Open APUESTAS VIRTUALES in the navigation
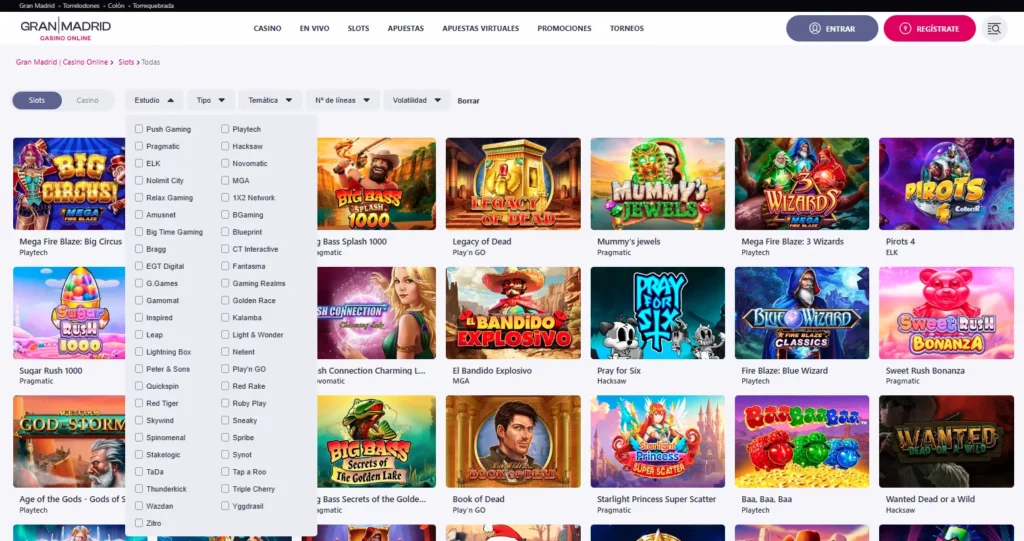This screenshot has width=1024, height=541. coord(481,29)
